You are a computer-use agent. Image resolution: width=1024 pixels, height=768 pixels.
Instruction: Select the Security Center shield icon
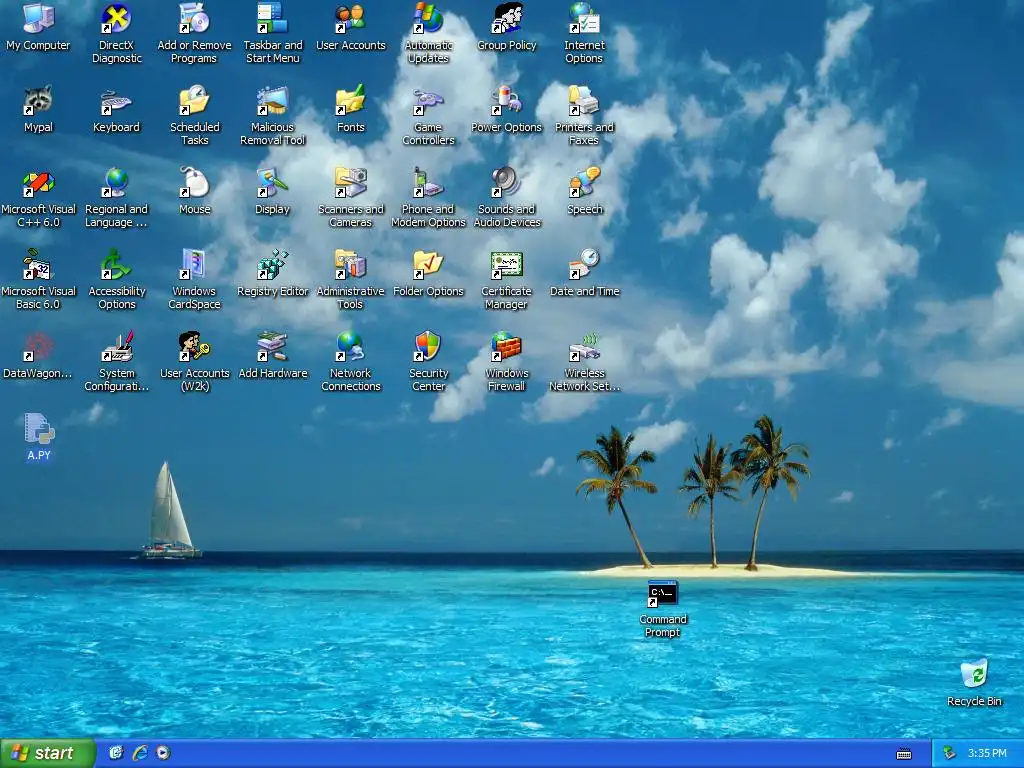pyautogui.click(x=428, y=347)
